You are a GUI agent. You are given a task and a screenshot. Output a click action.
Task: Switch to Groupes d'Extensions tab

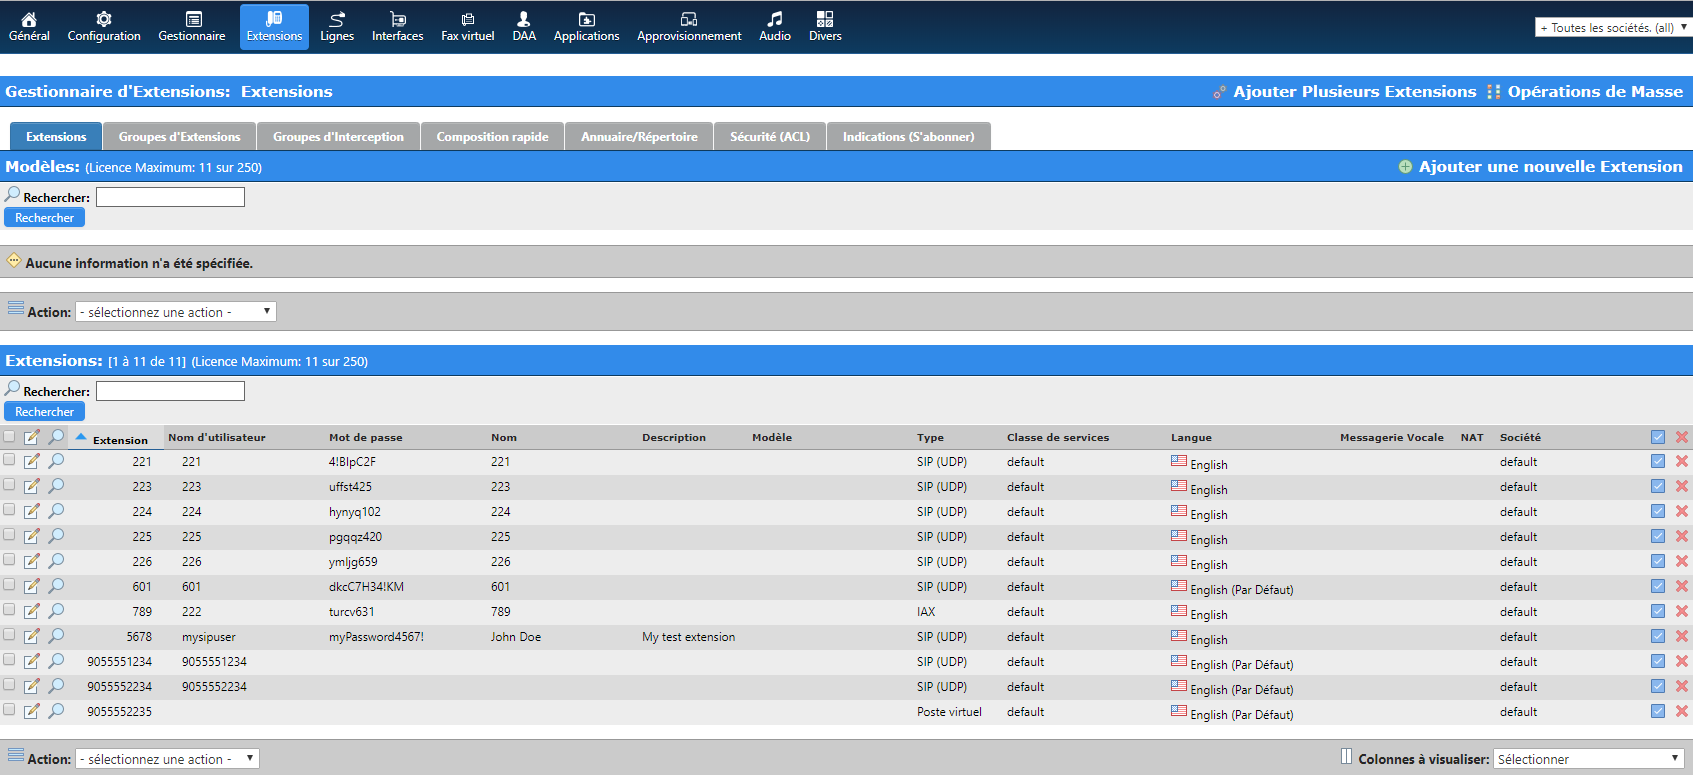tap(180, 137)
